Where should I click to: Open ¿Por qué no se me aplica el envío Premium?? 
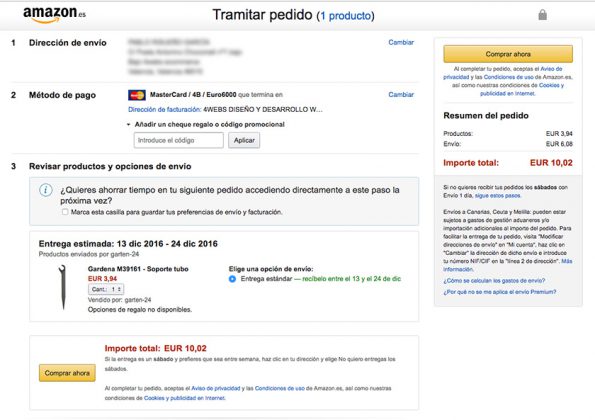pyautogui.click(x=499, y=292)
